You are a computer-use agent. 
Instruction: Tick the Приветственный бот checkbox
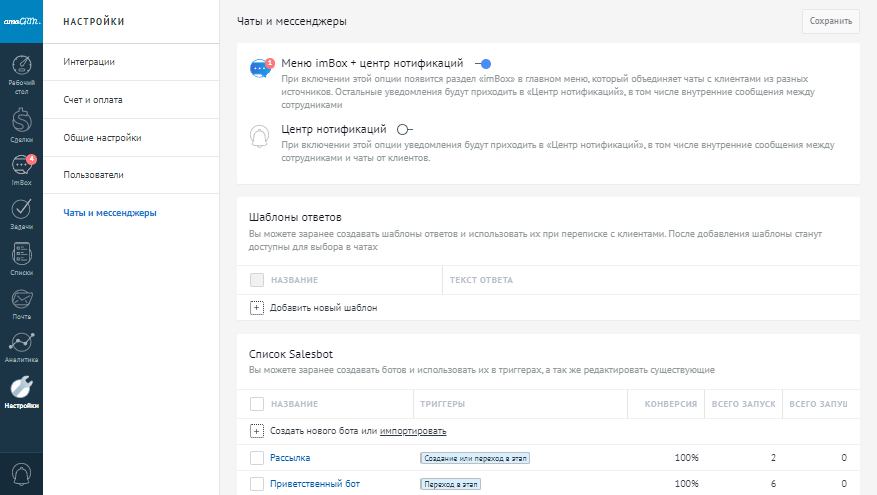pos(257,484)
